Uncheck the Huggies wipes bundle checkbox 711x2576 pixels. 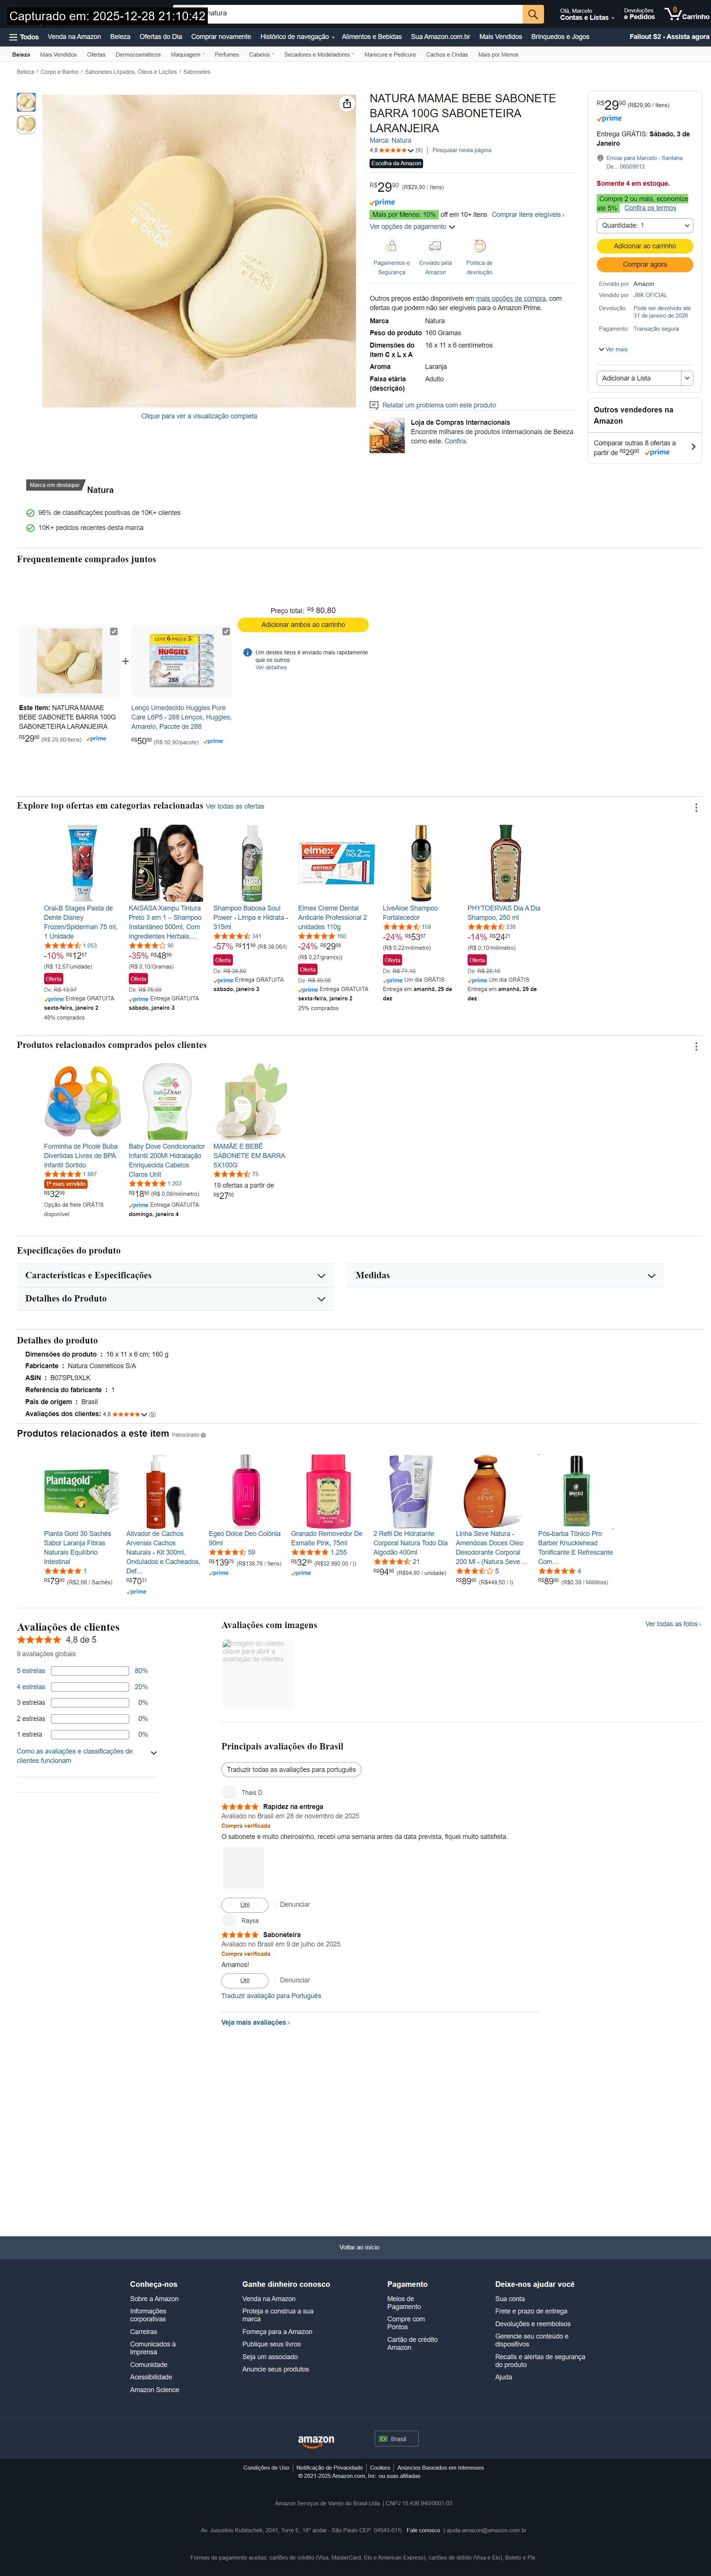pos(226,631)
